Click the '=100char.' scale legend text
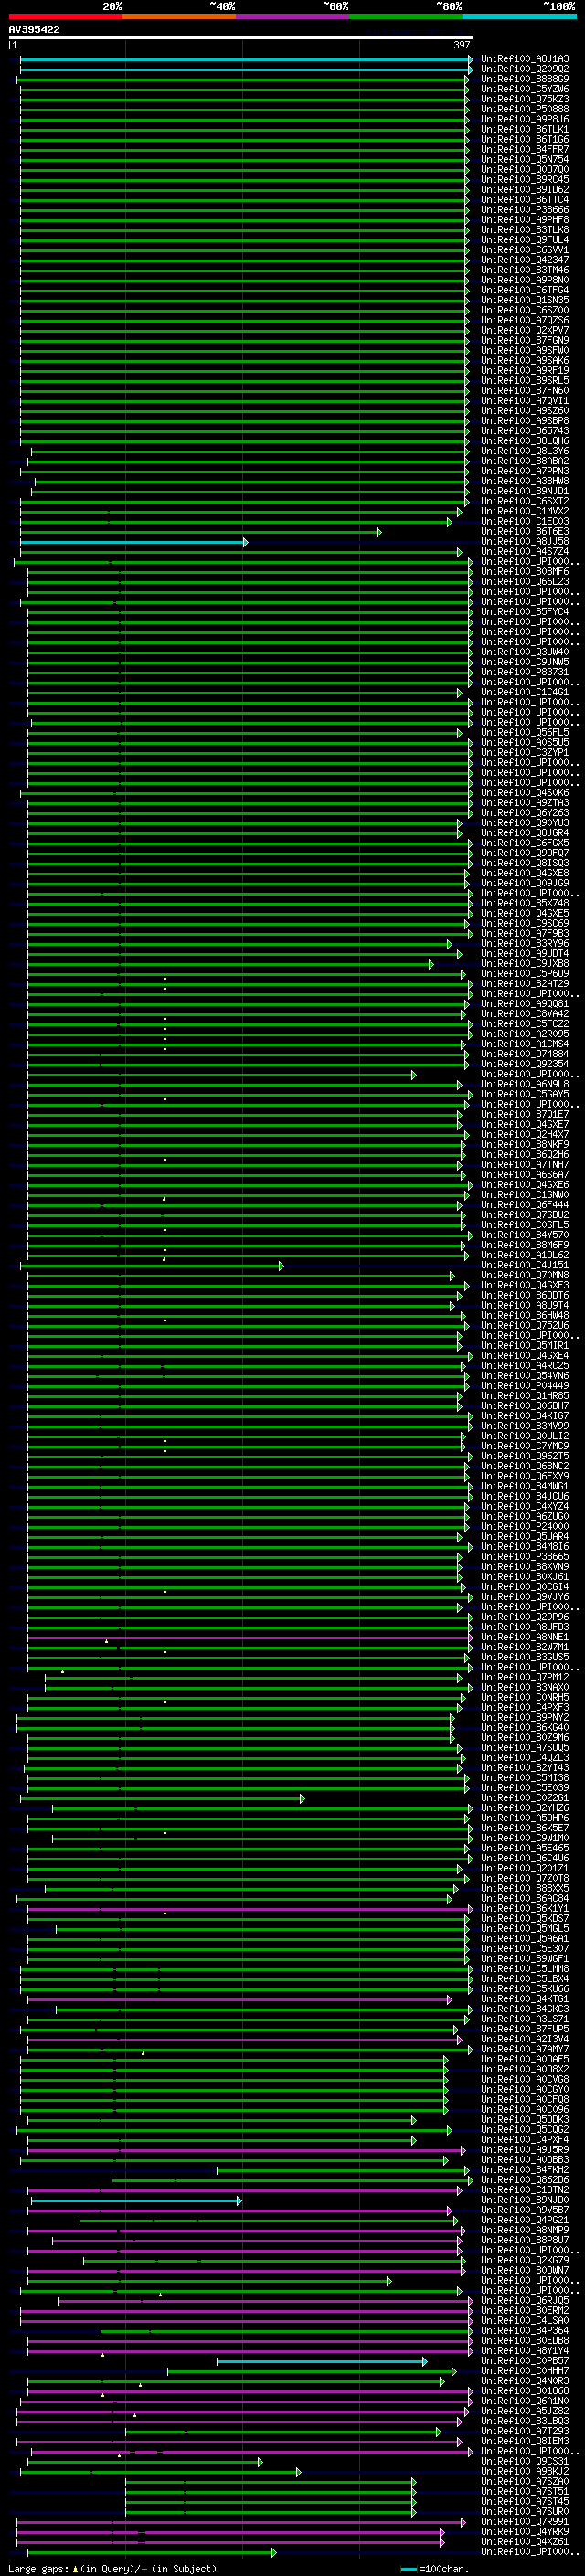Viewport: 585px width, 2576px height. tap(446, 2569)
